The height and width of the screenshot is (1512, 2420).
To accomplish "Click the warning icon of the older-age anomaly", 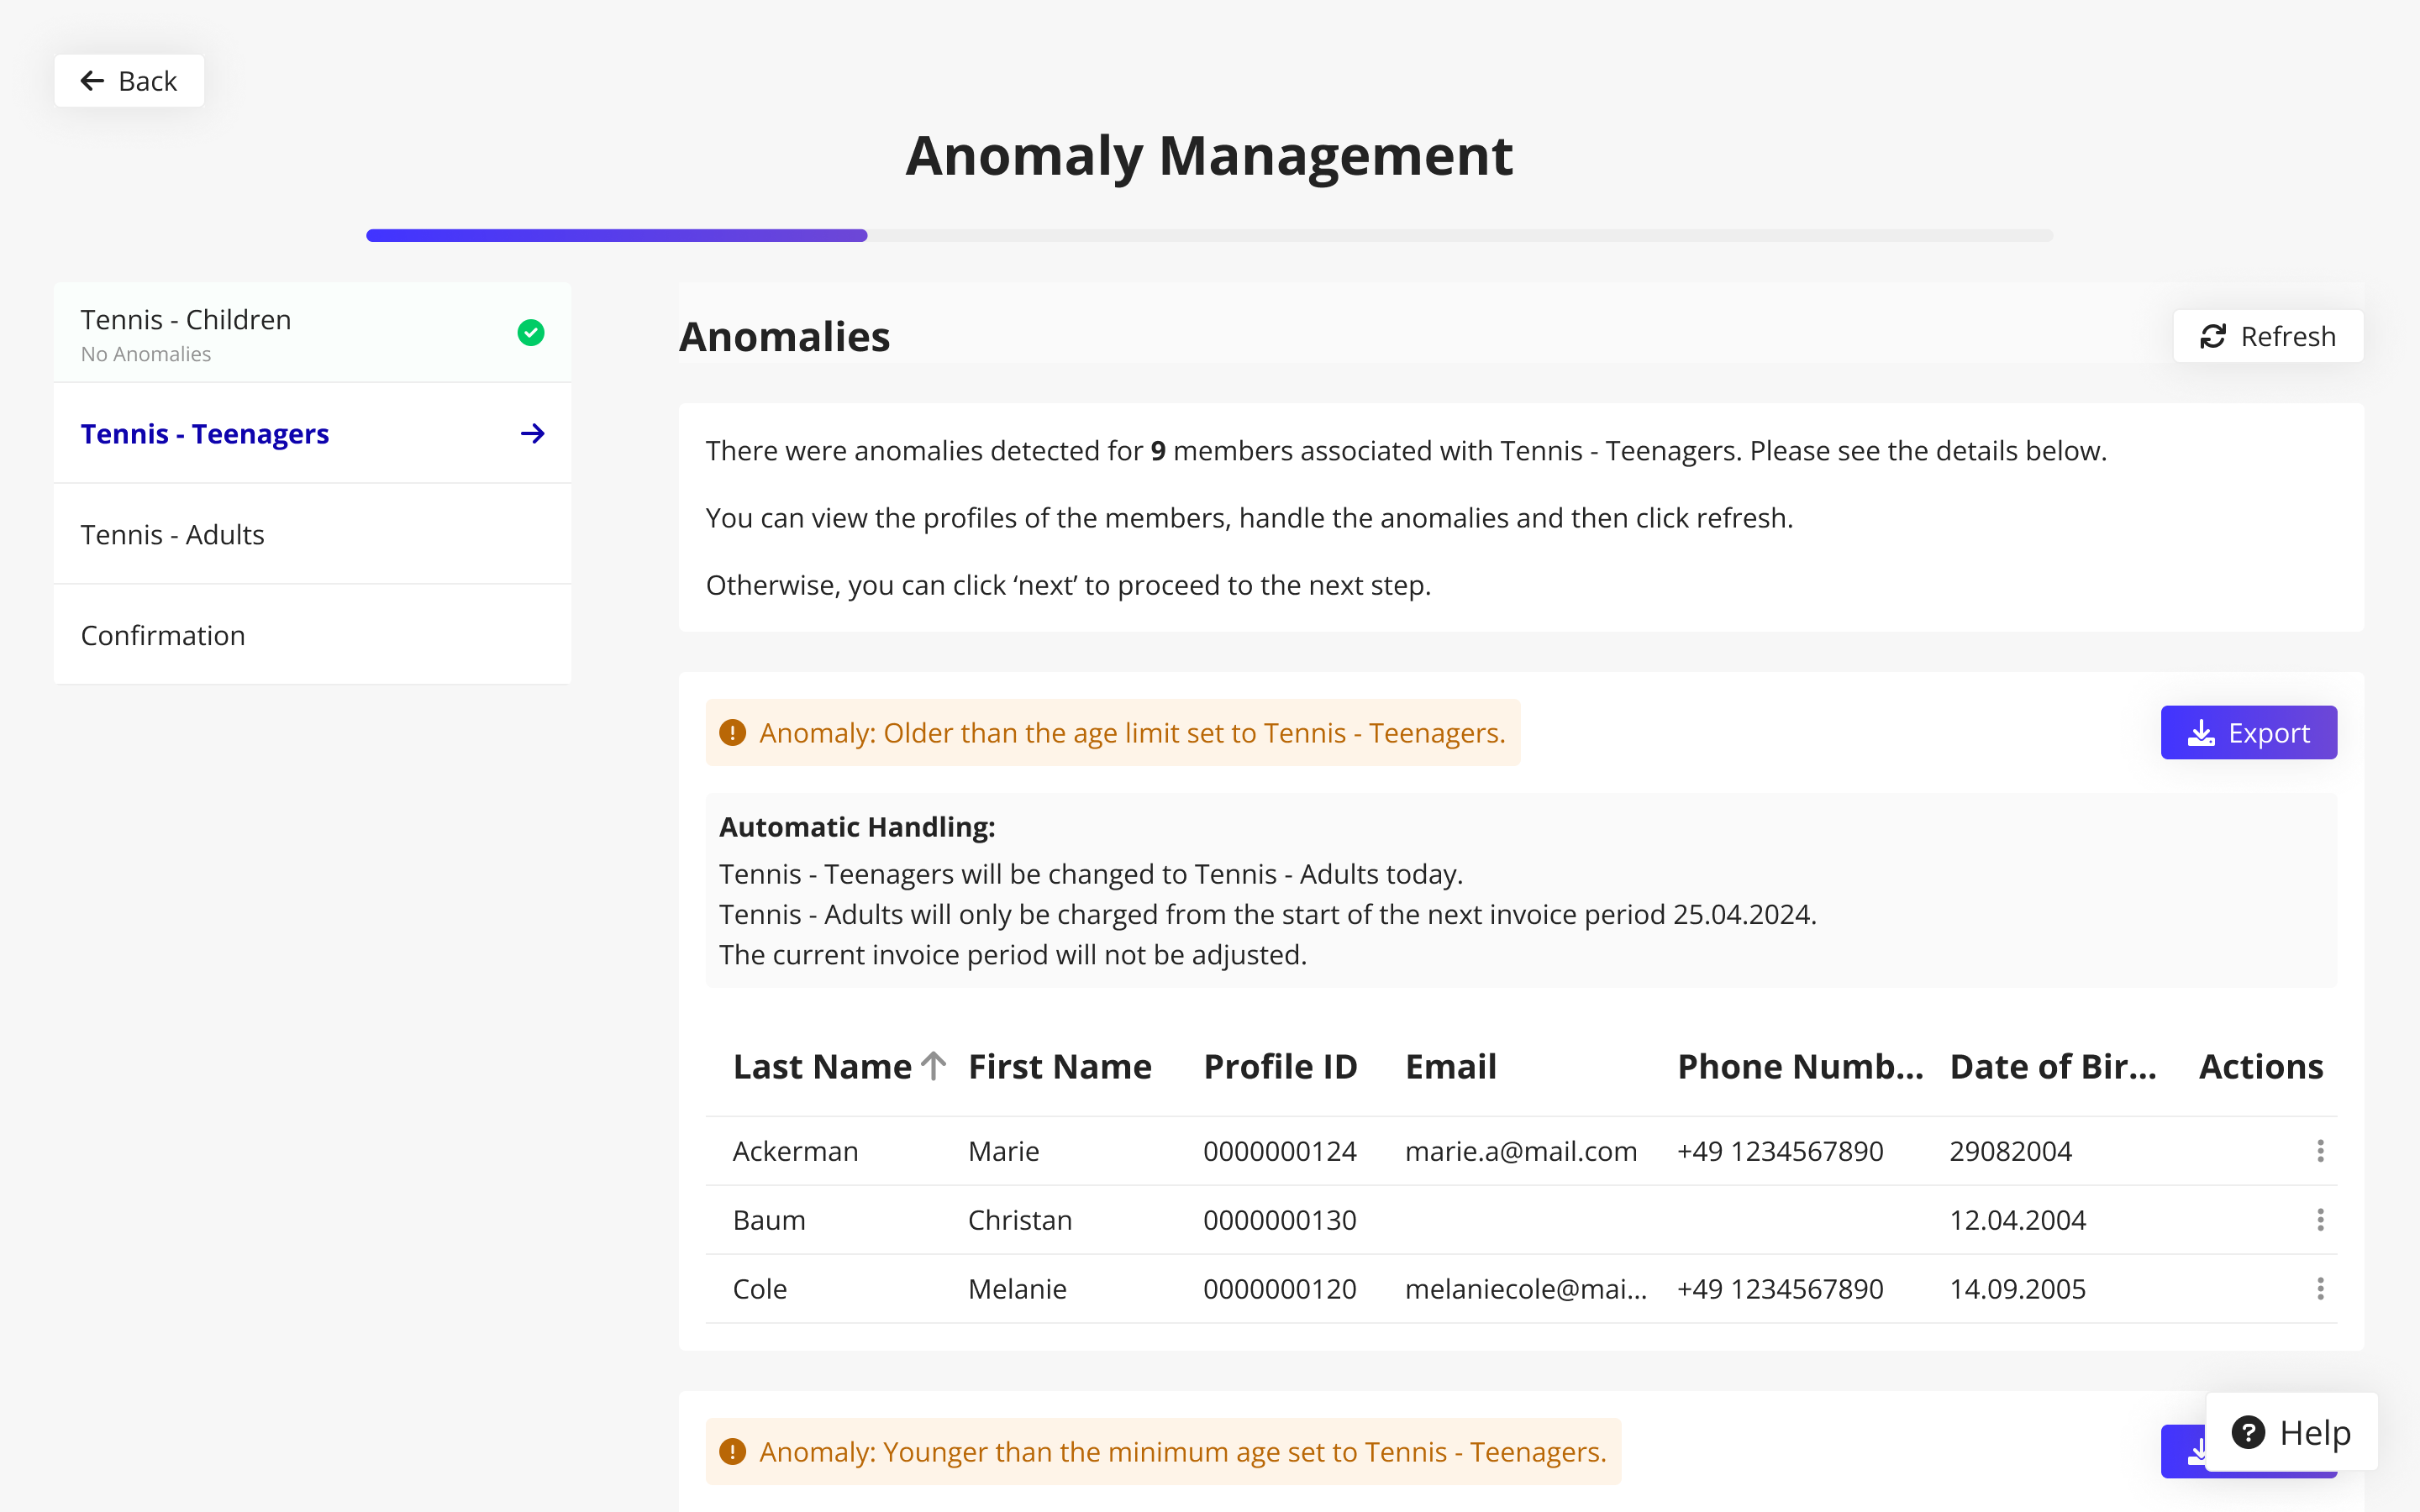I will (x=733, y=733).
